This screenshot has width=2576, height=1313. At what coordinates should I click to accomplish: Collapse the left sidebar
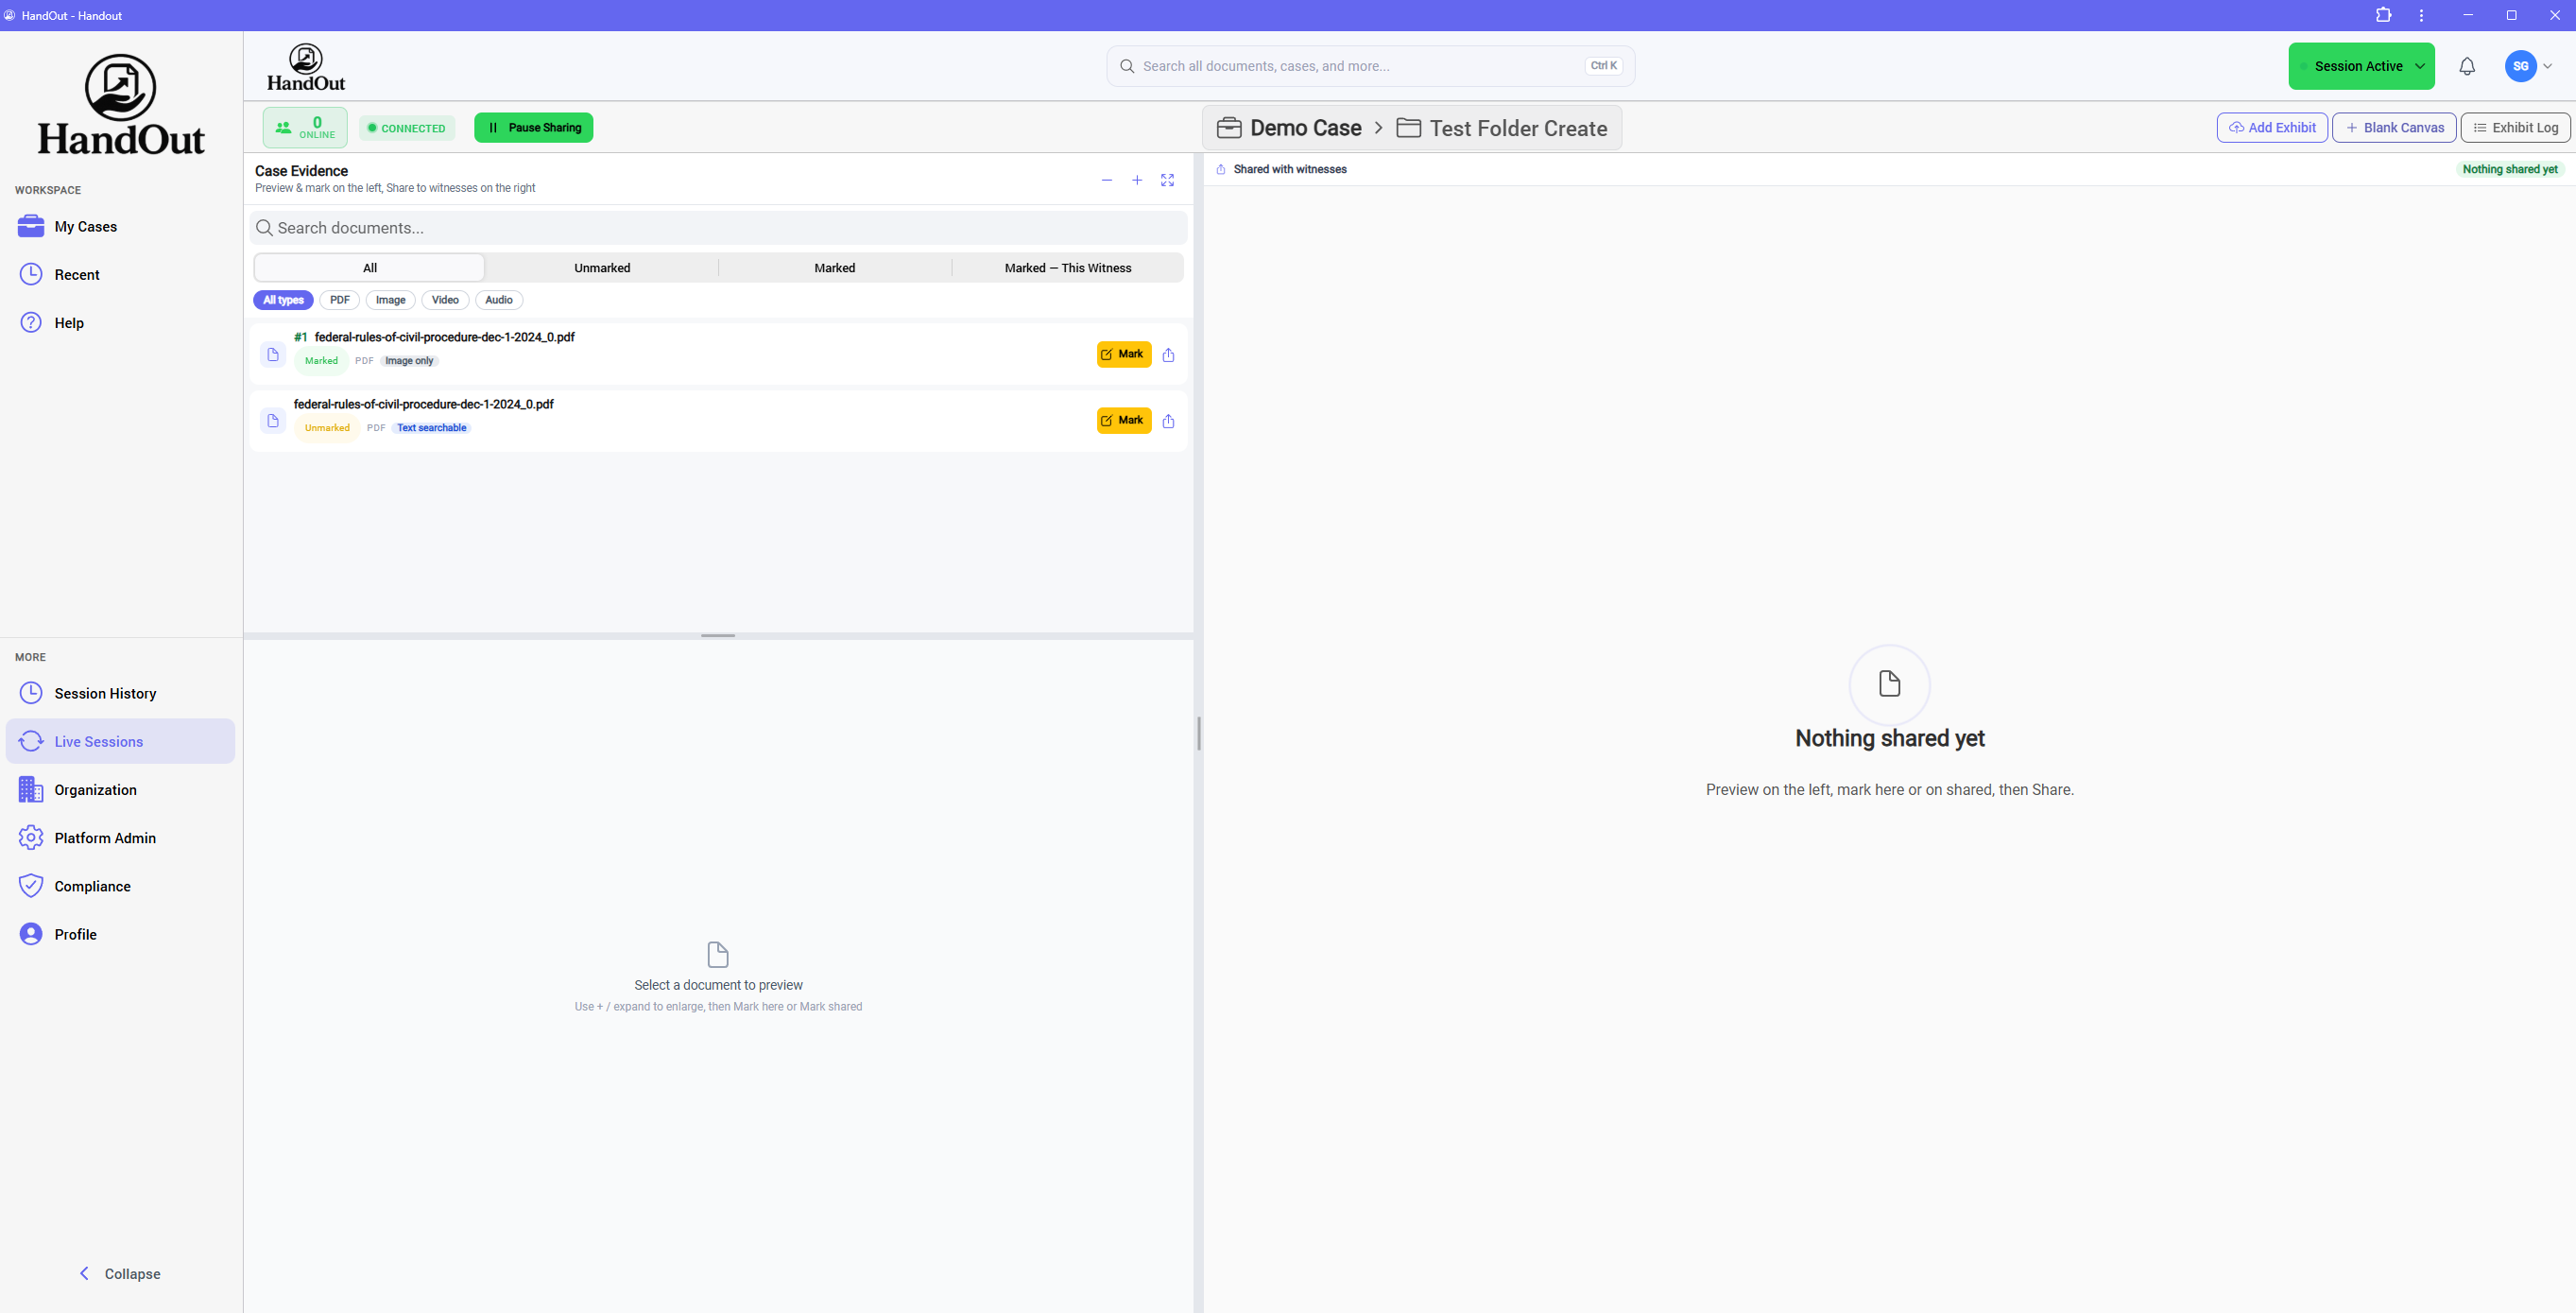pos(120,1273)
